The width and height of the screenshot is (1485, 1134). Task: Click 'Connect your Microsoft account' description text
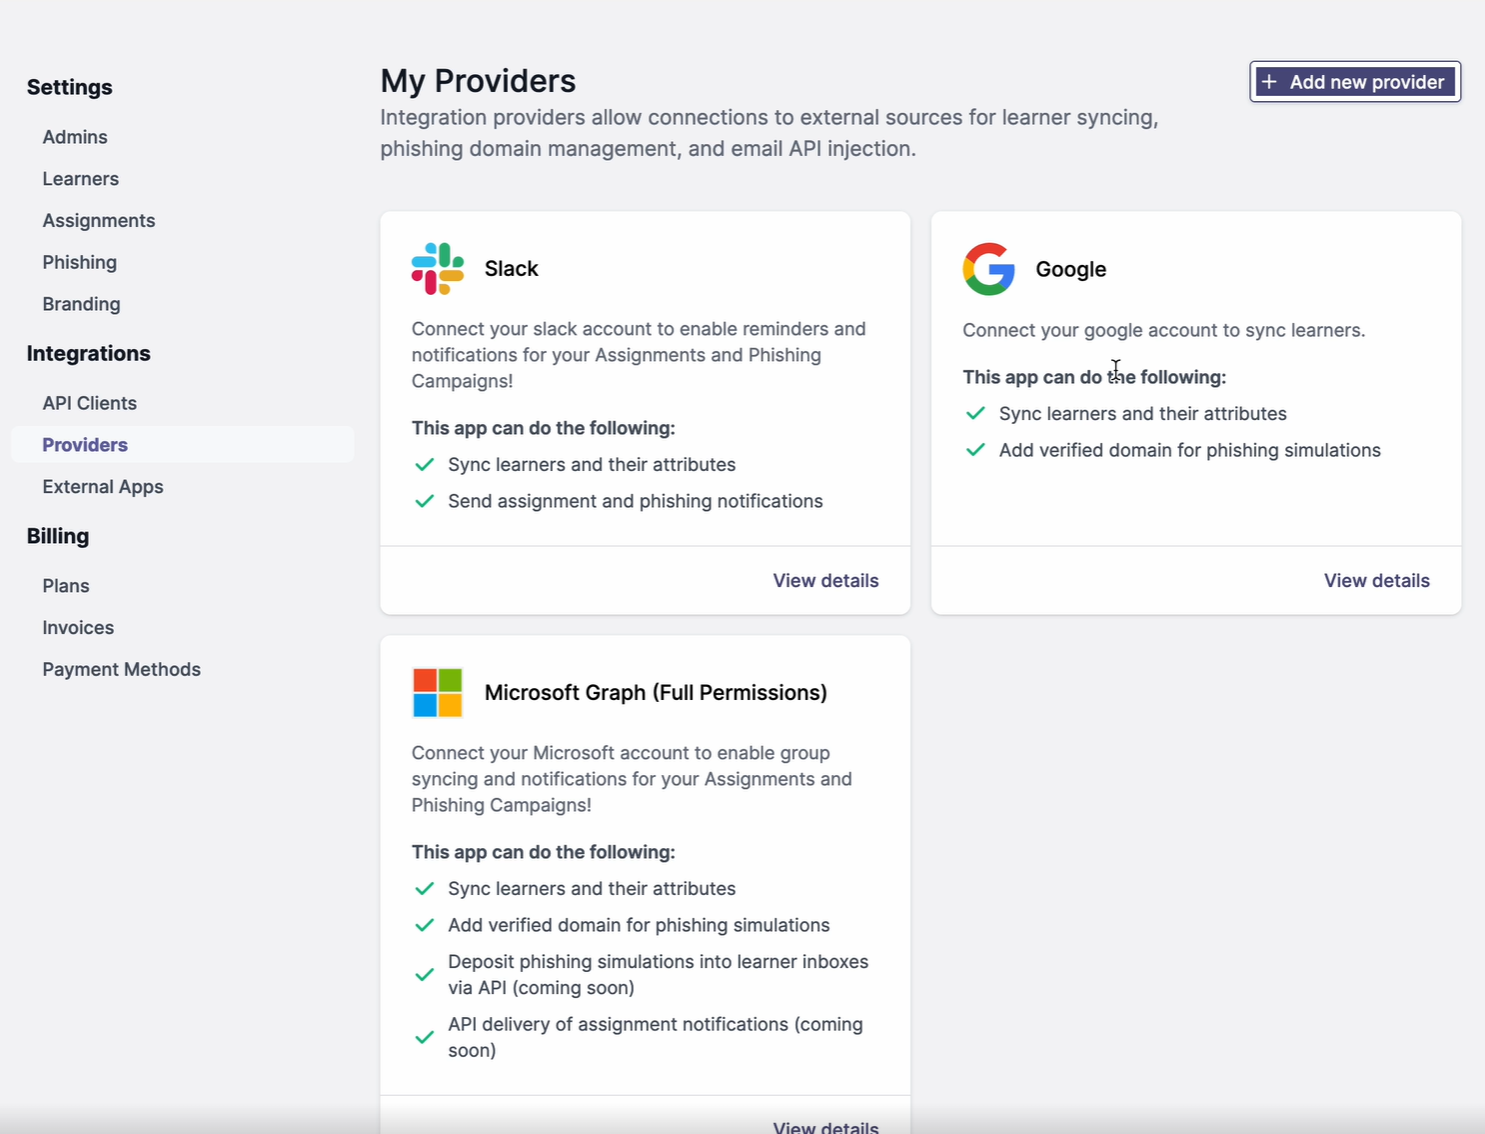632,779
